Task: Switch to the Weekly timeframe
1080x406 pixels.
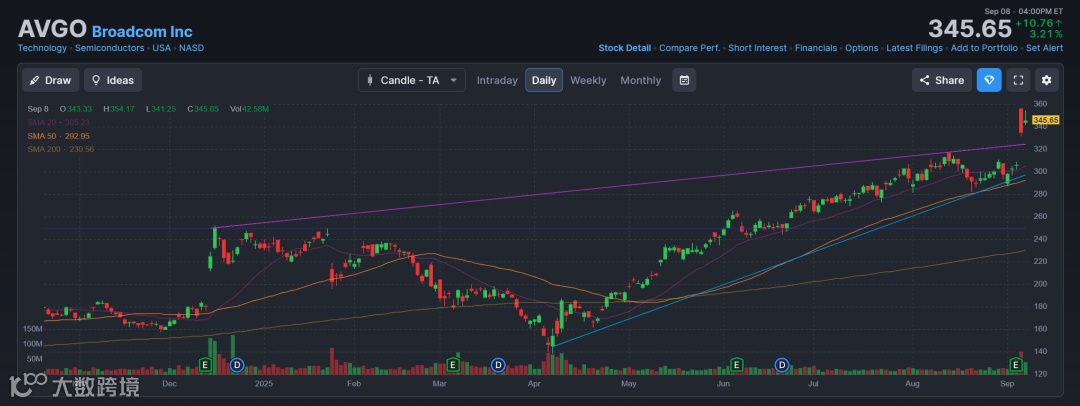Action: [x=588, y=80]
